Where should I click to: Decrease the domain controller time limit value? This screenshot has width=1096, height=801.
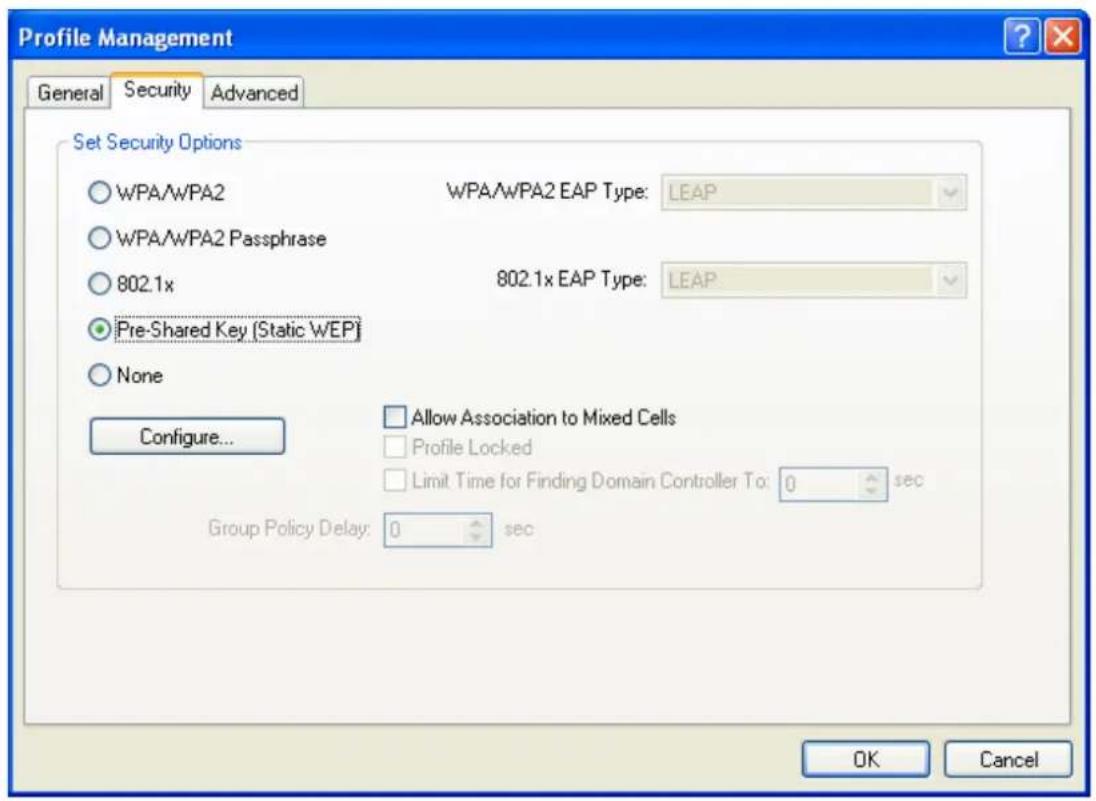872,492
